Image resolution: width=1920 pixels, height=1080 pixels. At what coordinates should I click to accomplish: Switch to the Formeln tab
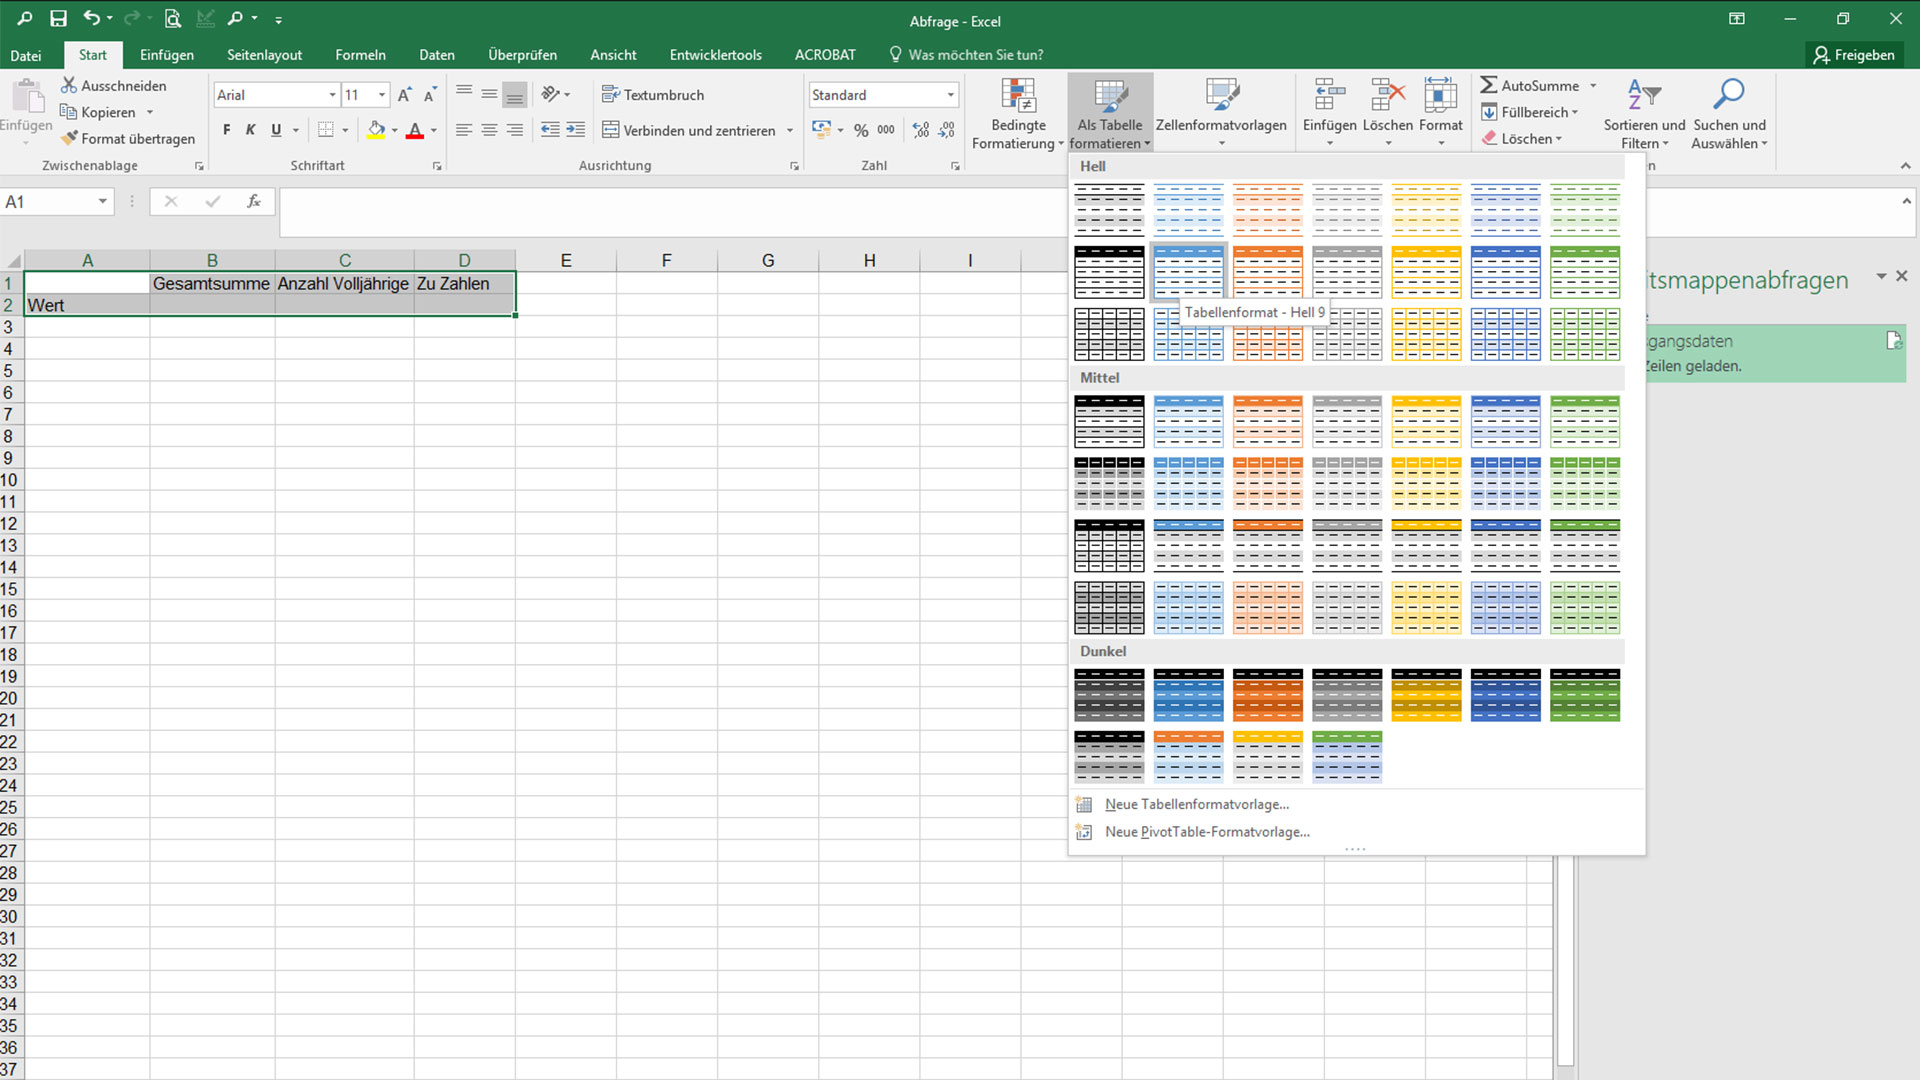point(360,54)
